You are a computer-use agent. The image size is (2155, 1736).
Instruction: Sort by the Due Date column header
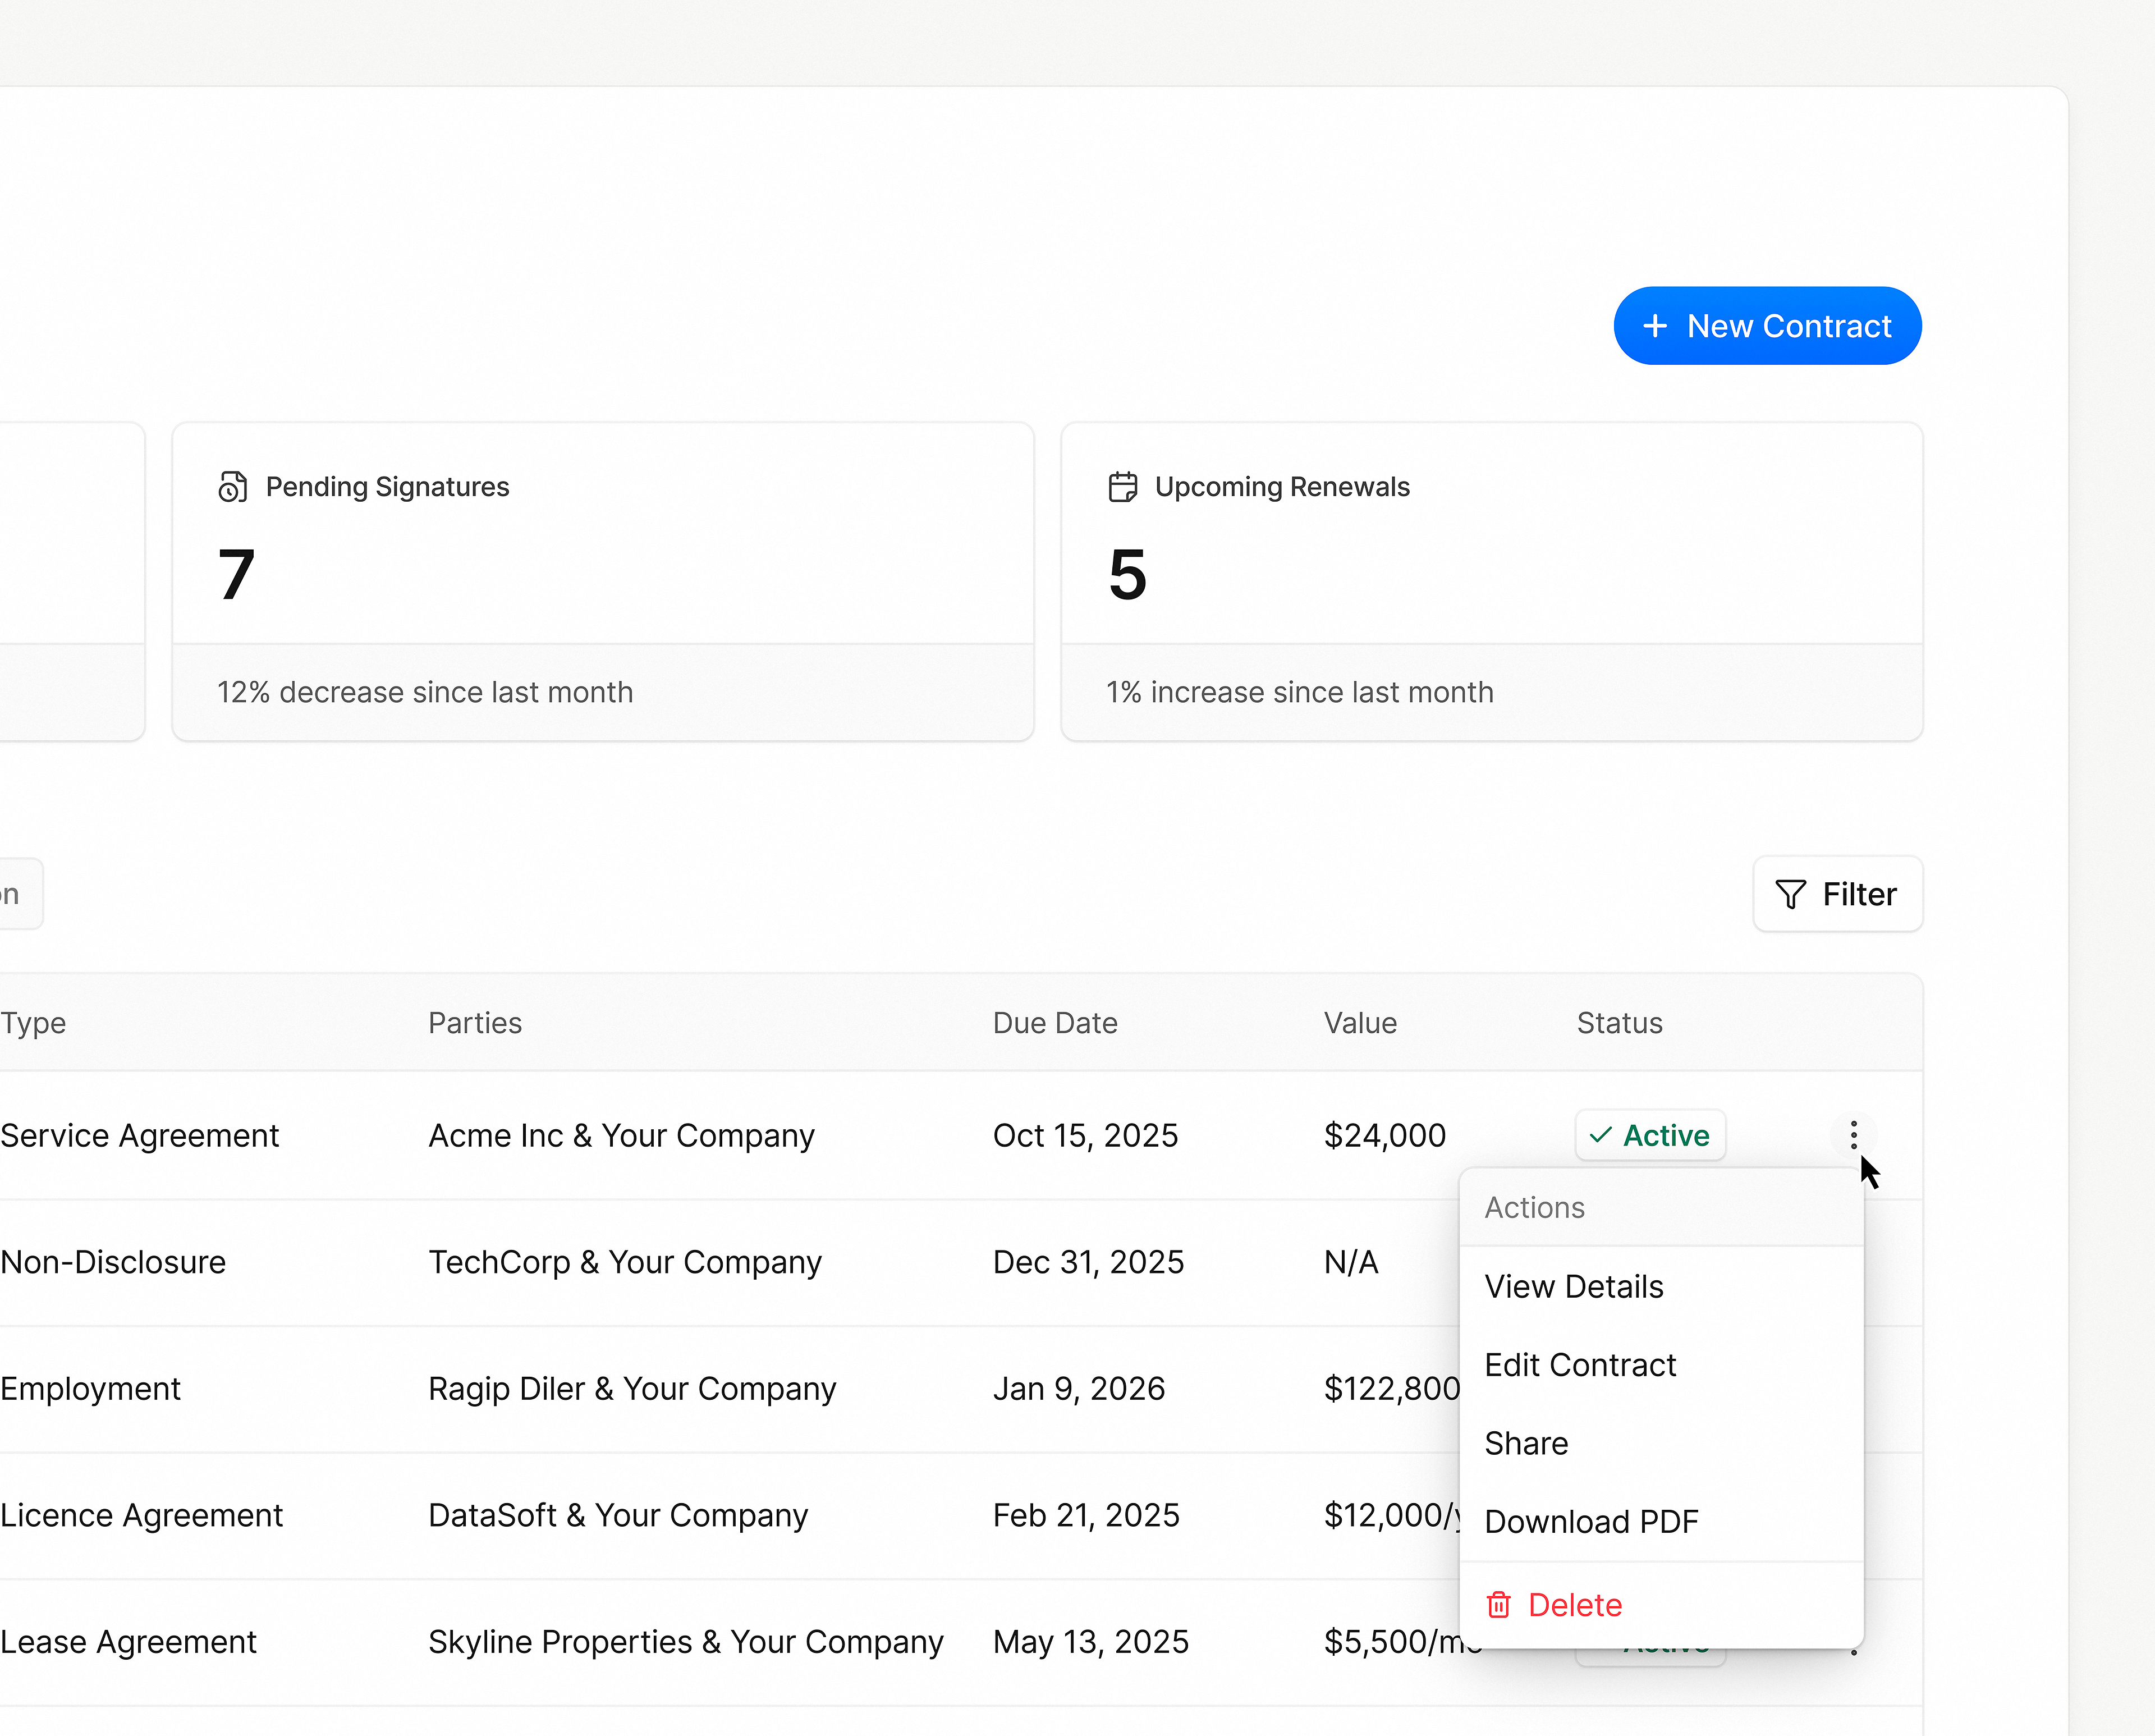(x=1055, y=1022)
